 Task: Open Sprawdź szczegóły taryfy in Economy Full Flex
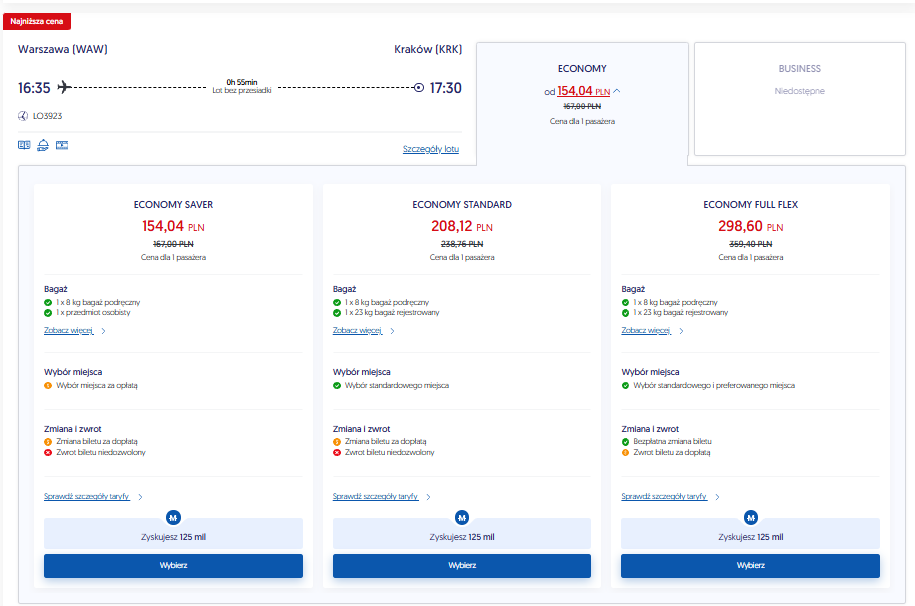tap(664, 496)
